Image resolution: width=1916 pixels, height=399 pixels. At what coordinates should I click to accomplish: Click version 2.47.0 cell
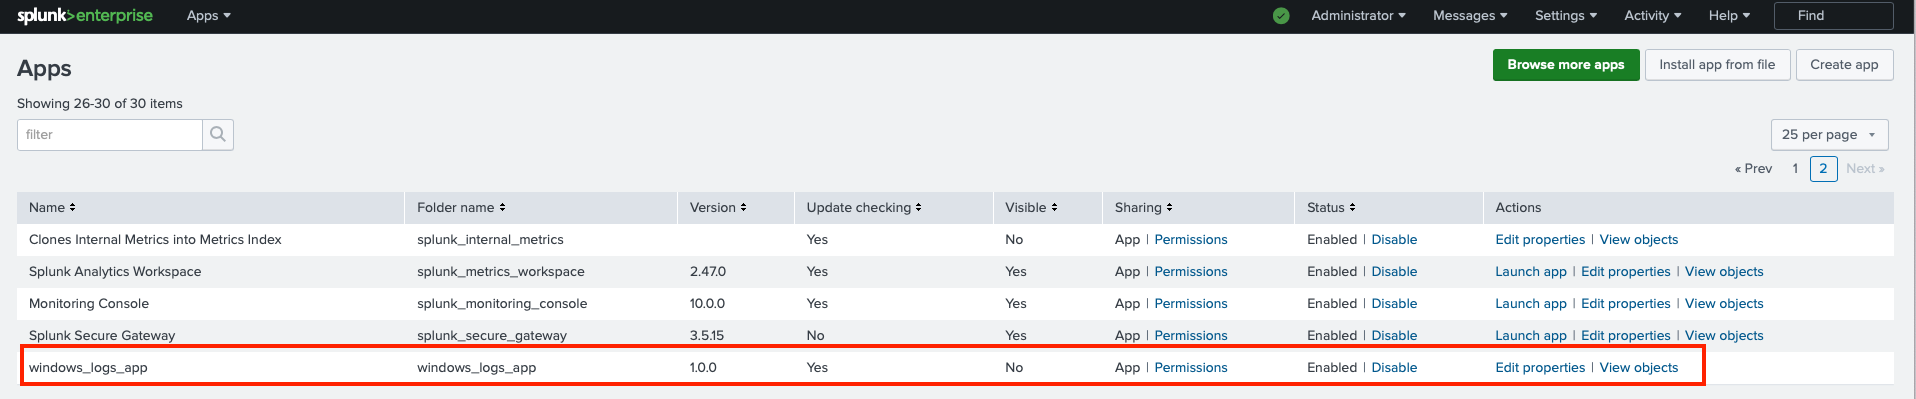pos(708,271)
